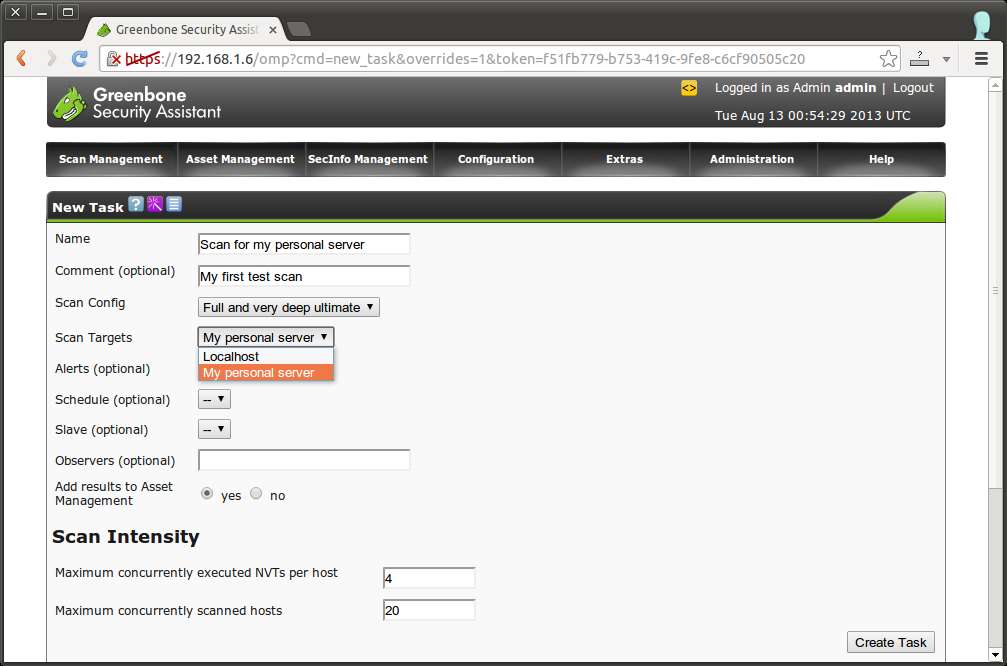Click the Greenbone dragon logo
1007x666 pixels.
[69, 104]
